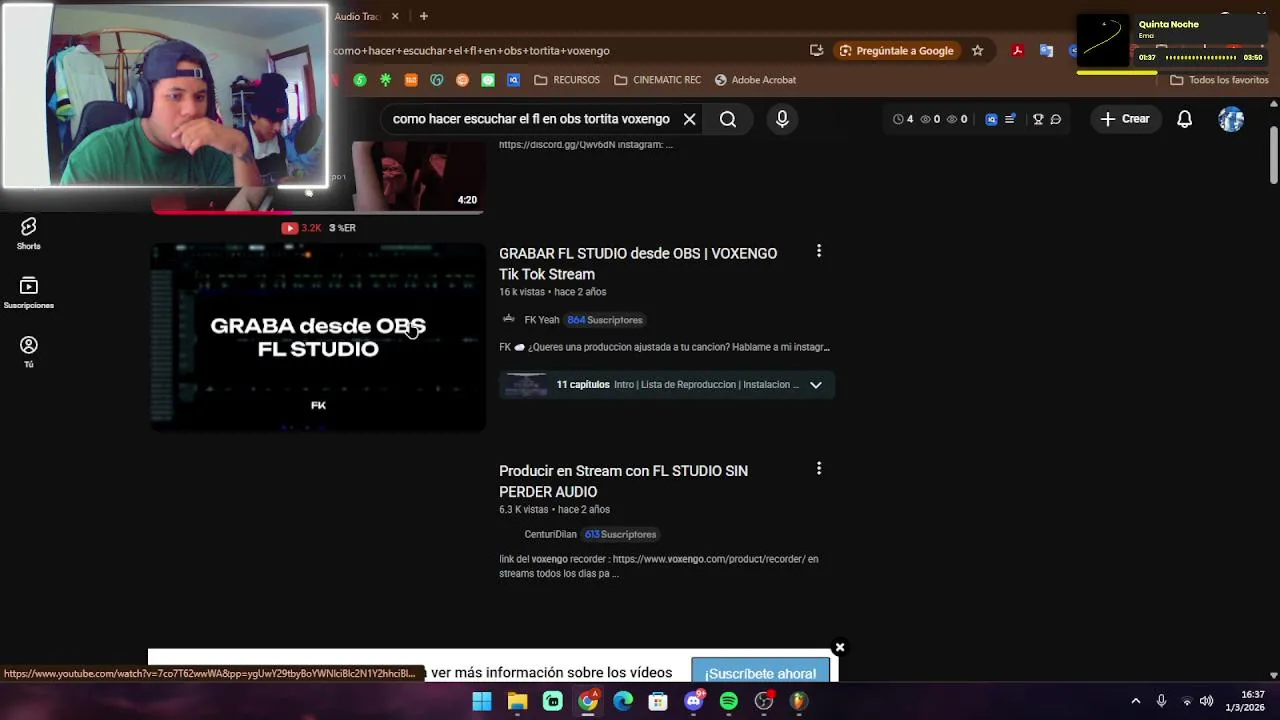Image resolution: width=1280 pixels, height=720 pixels.
Task: Click the 864 Suscriptores badge
Action: pyautogui.click(x=605, y=320)
